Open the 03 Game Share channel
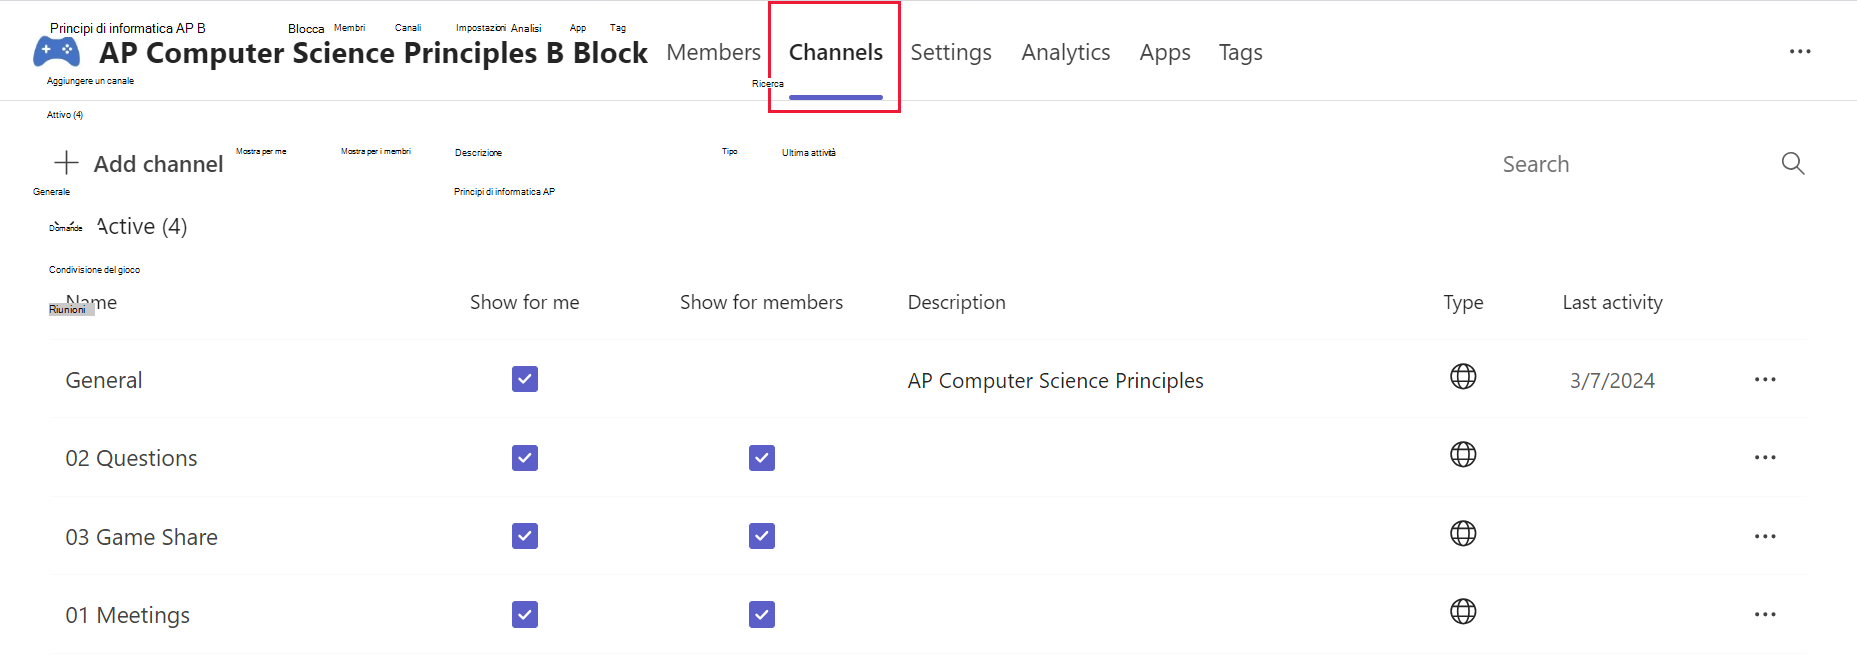Viewport: 1857px width, 669px height. click(x=142, y=537)
